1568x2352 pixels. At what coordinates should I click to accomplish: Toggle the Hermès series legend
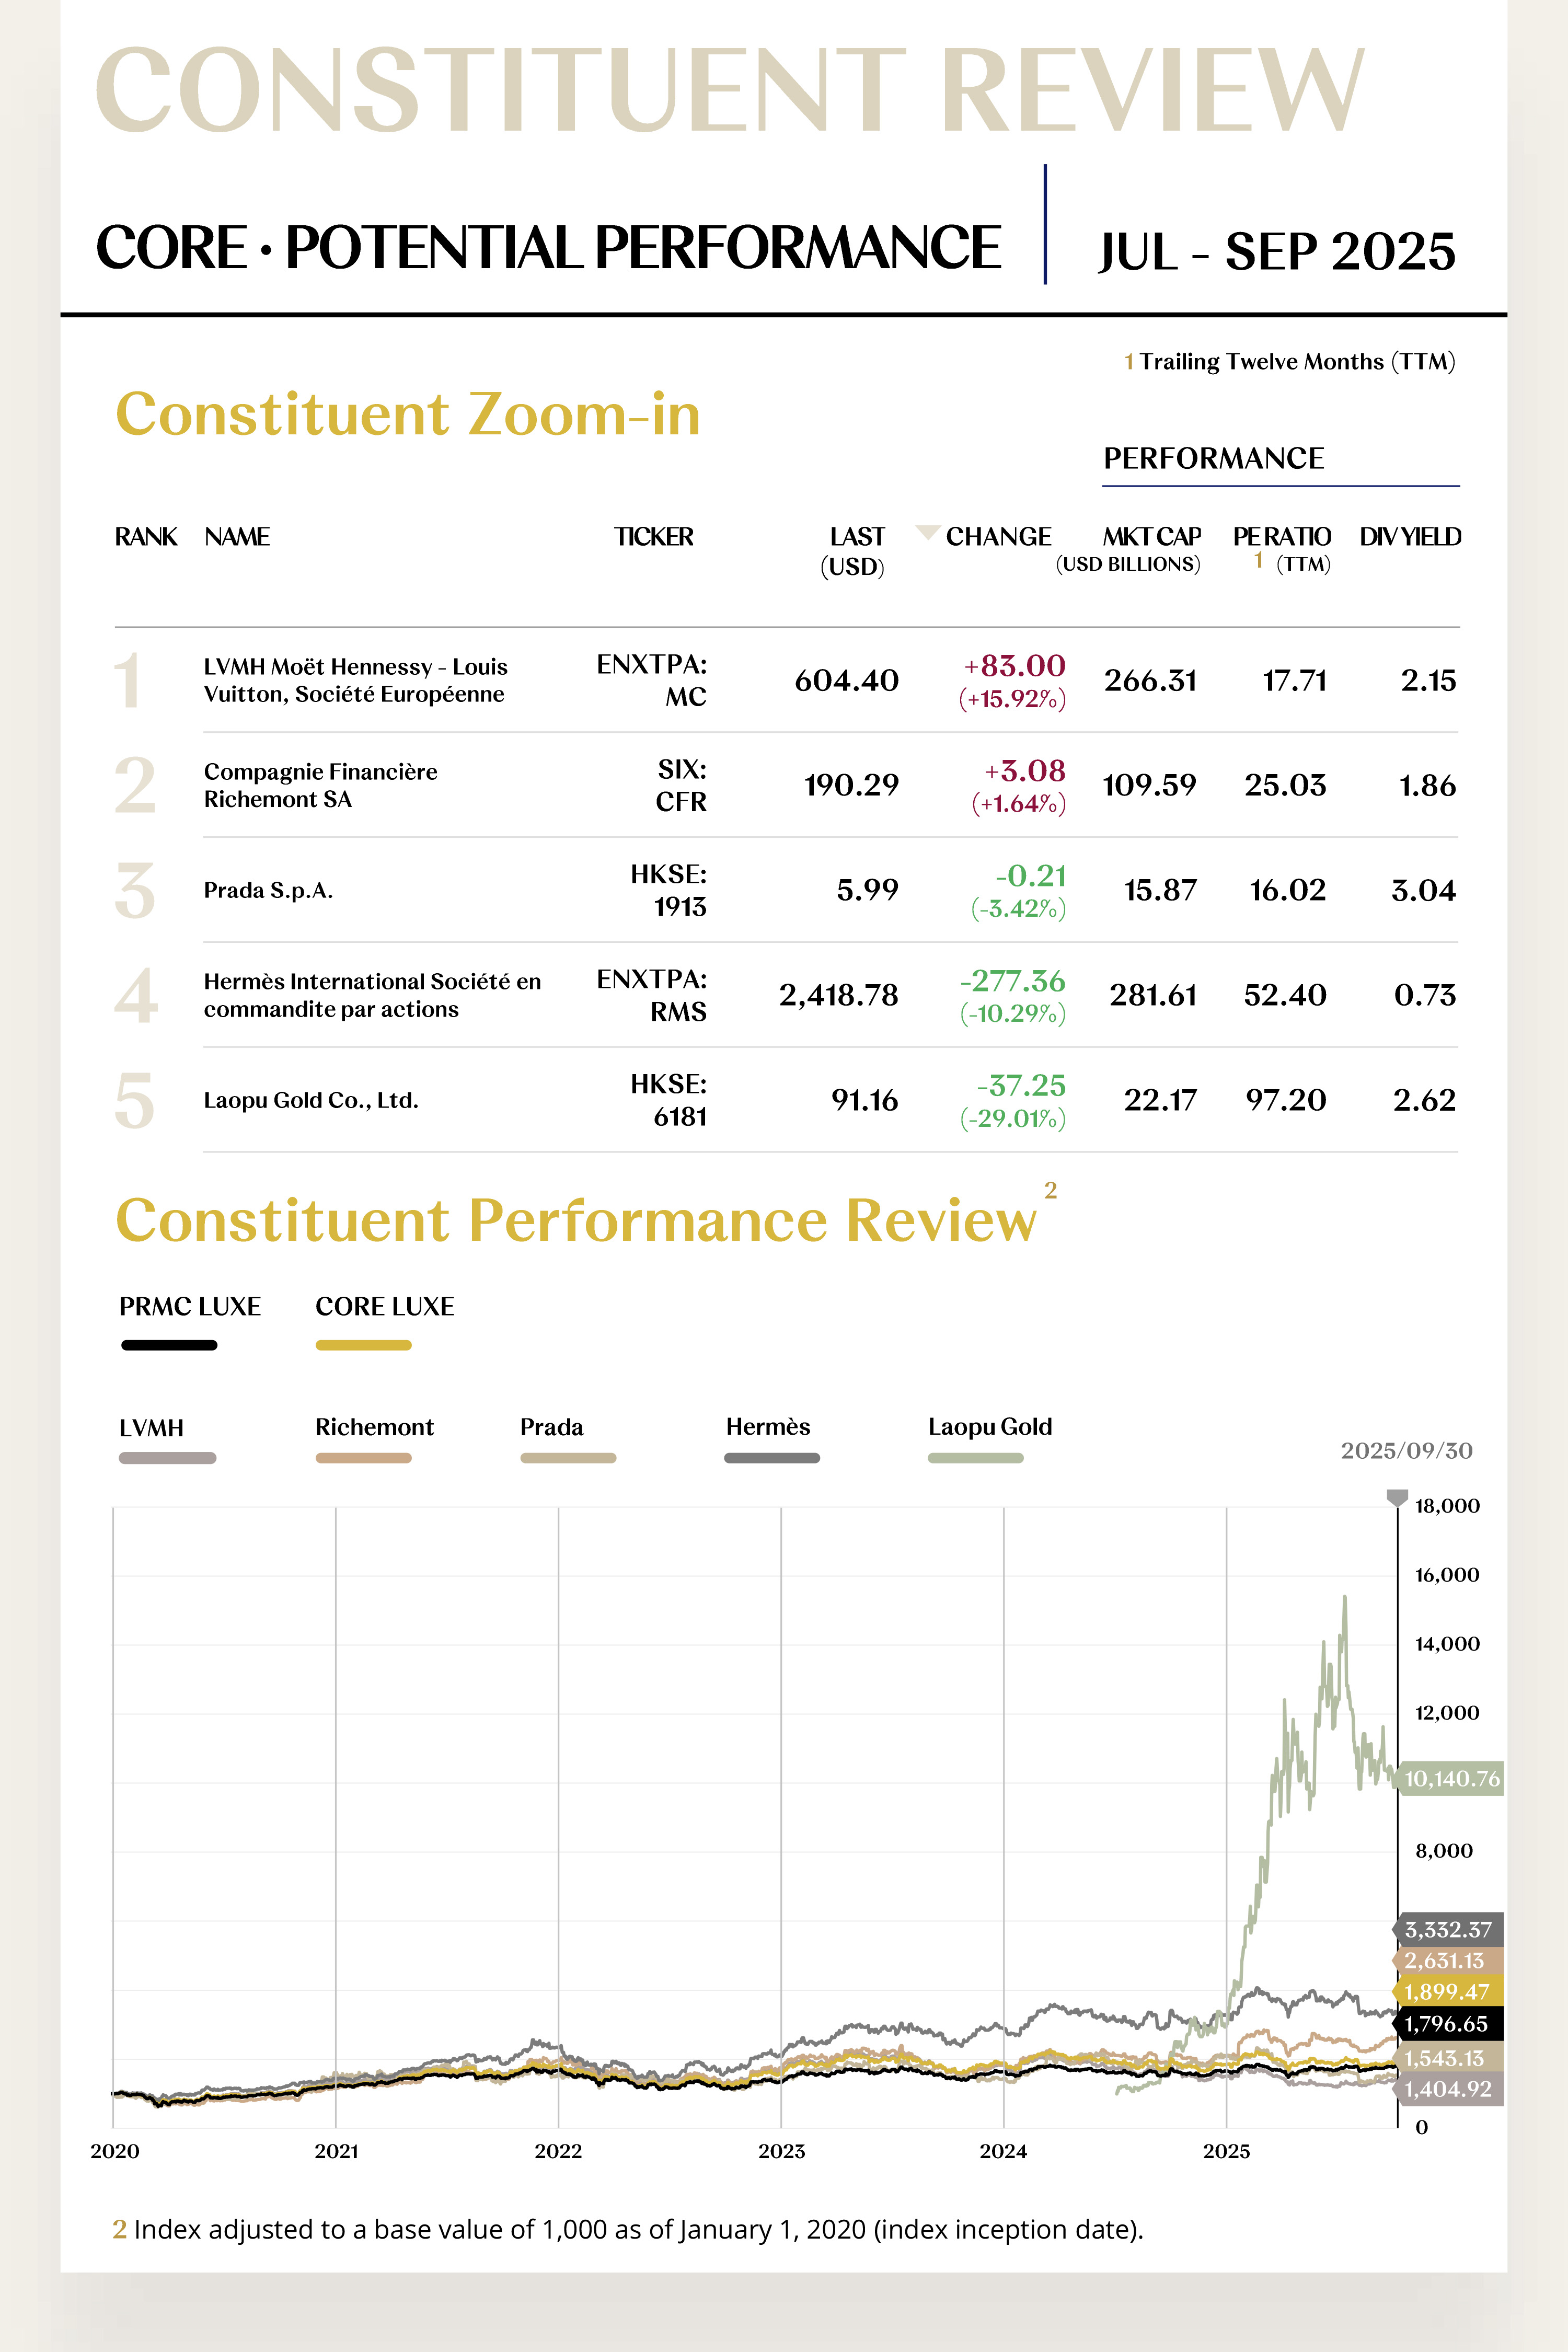772,1458
